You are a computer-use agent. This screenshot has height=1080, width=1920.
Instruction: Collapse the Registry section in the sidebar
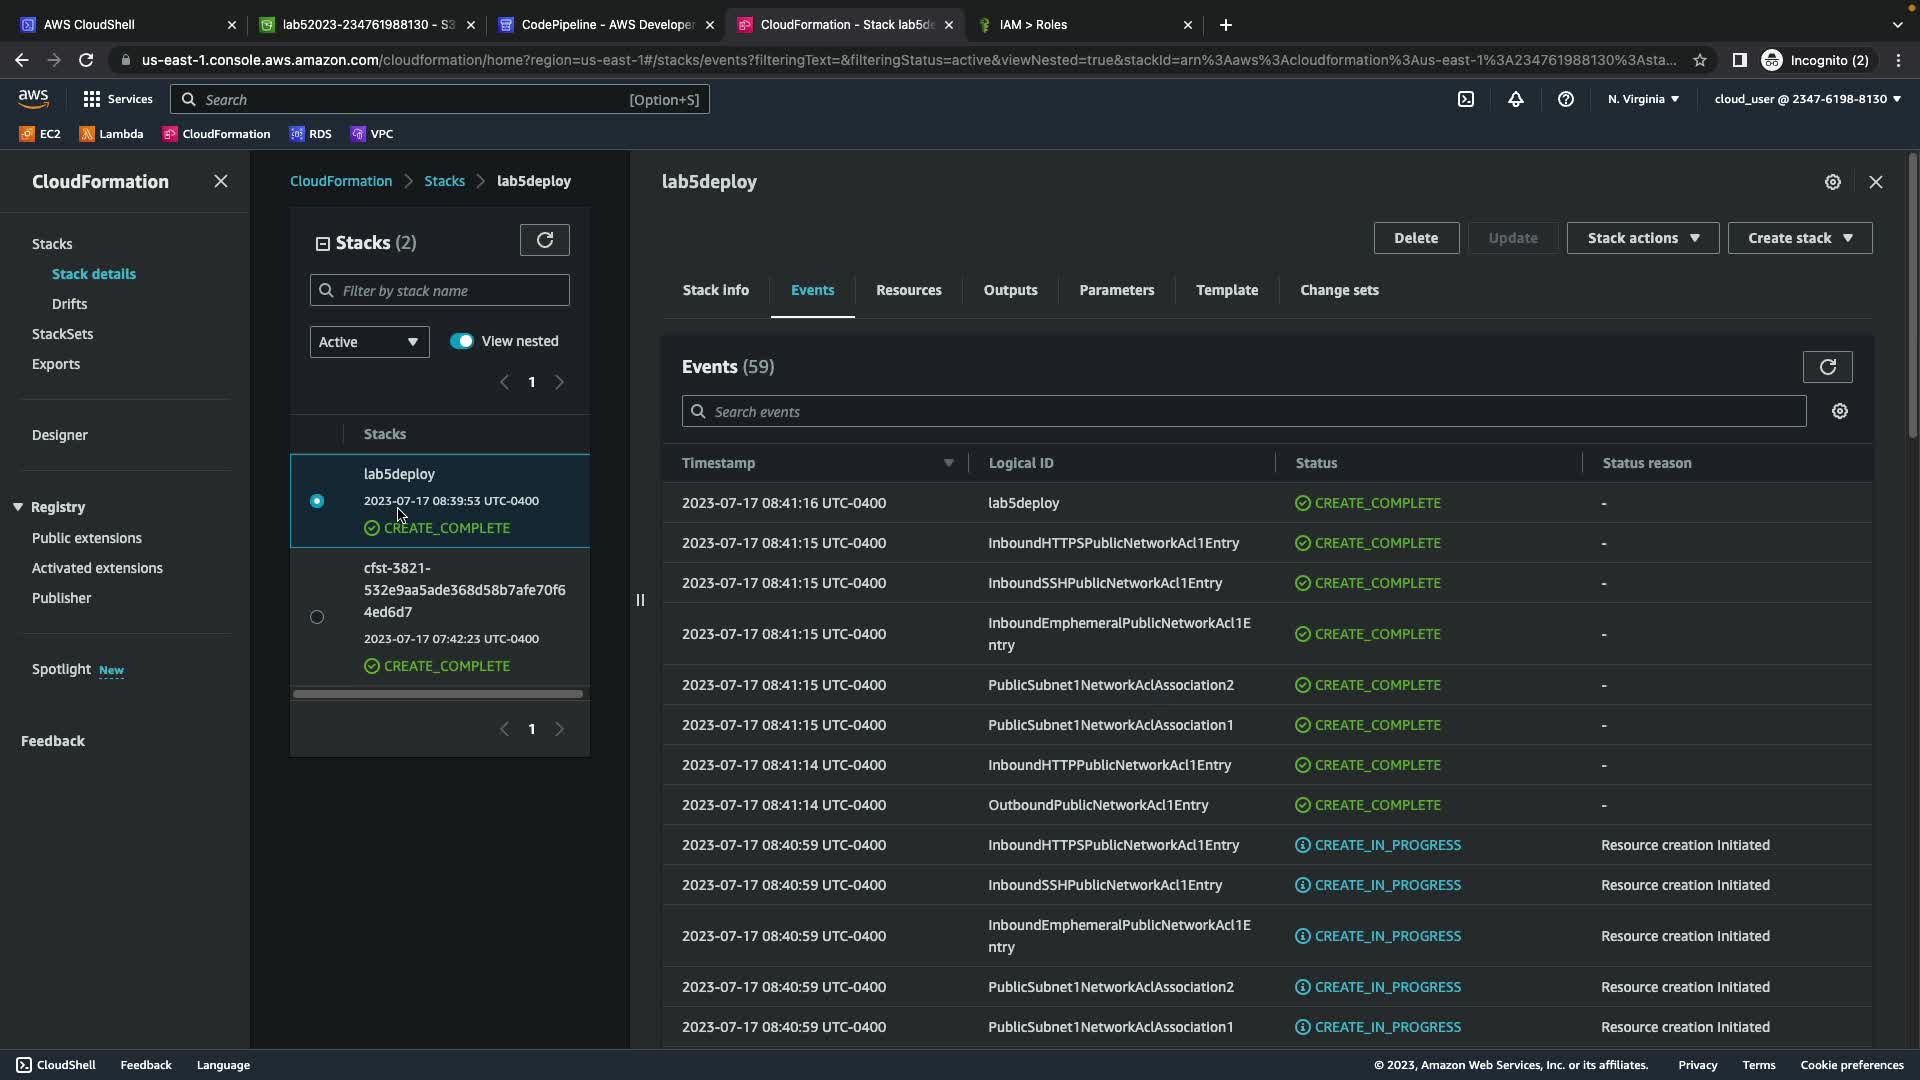click(18, 507)
